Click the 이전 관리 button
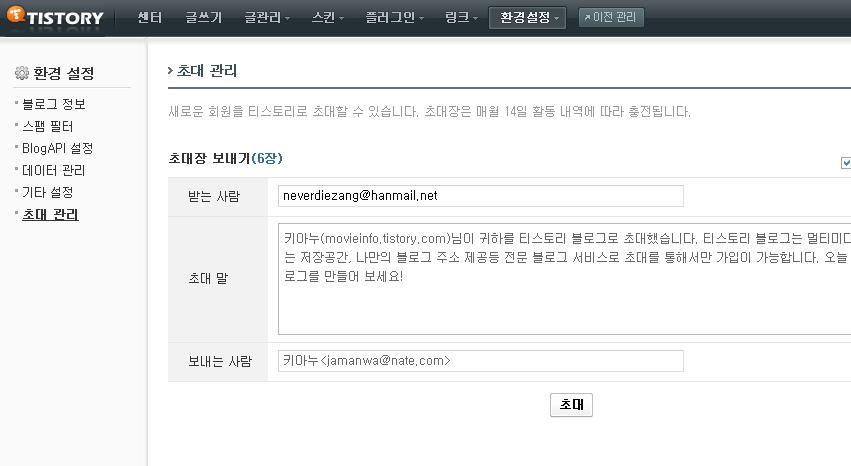Image resolution: width=851 pixels, height=466 pixels. coord(611,17)
